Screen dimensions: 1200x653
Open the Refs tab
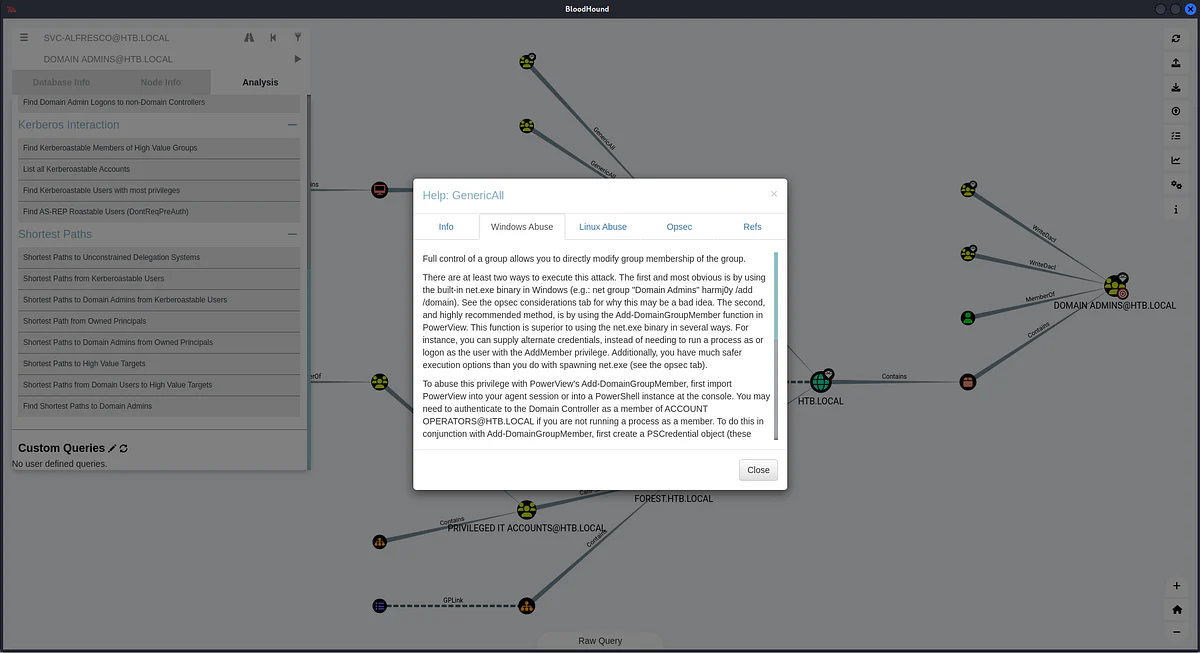[x=752, y=227]
